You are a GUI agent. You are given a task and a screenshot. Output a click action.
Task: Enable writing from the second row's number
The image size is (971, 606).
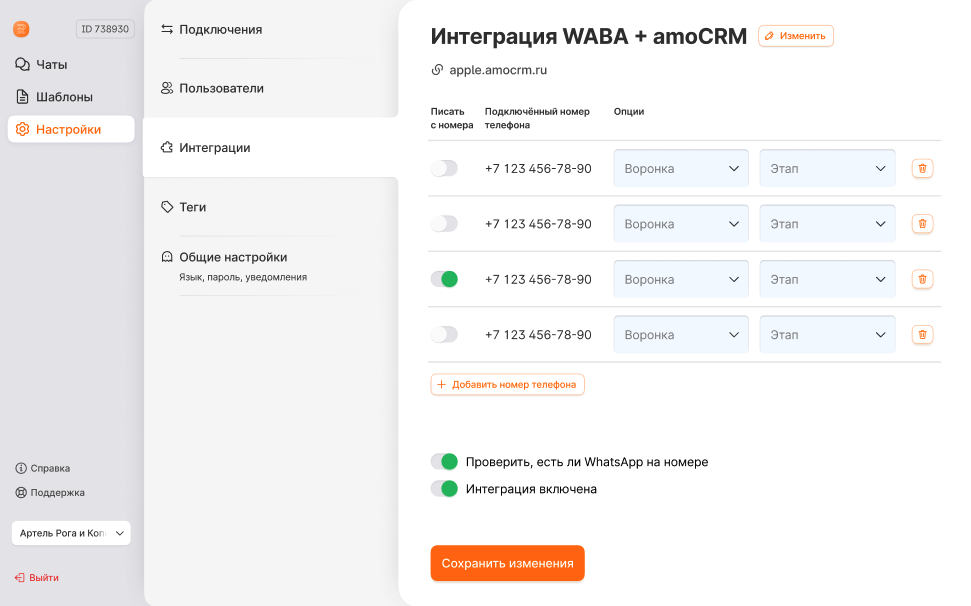(x=444, y=223)
